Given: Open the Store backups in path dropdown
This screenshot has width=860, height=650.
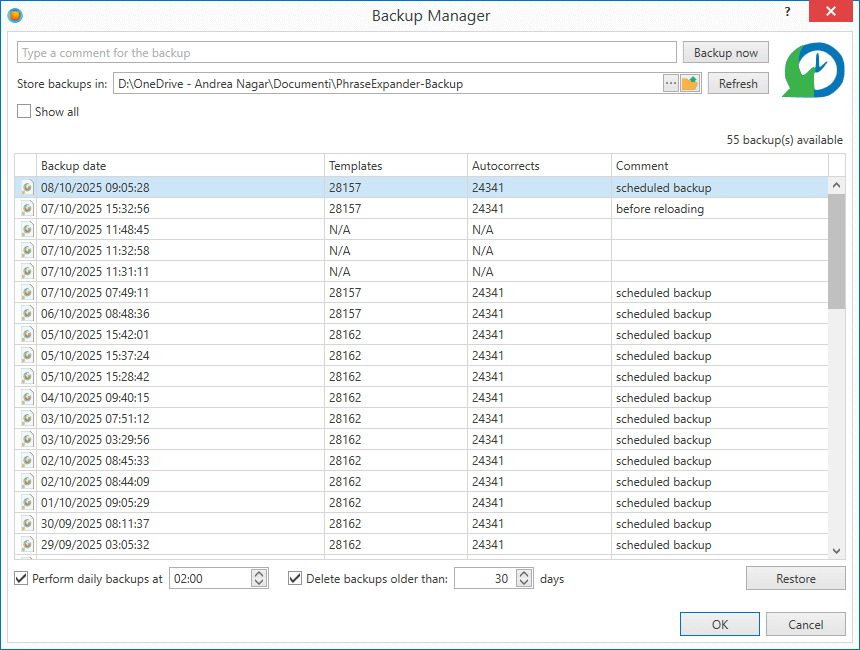Looking at the screenshot, I should 386,84.
